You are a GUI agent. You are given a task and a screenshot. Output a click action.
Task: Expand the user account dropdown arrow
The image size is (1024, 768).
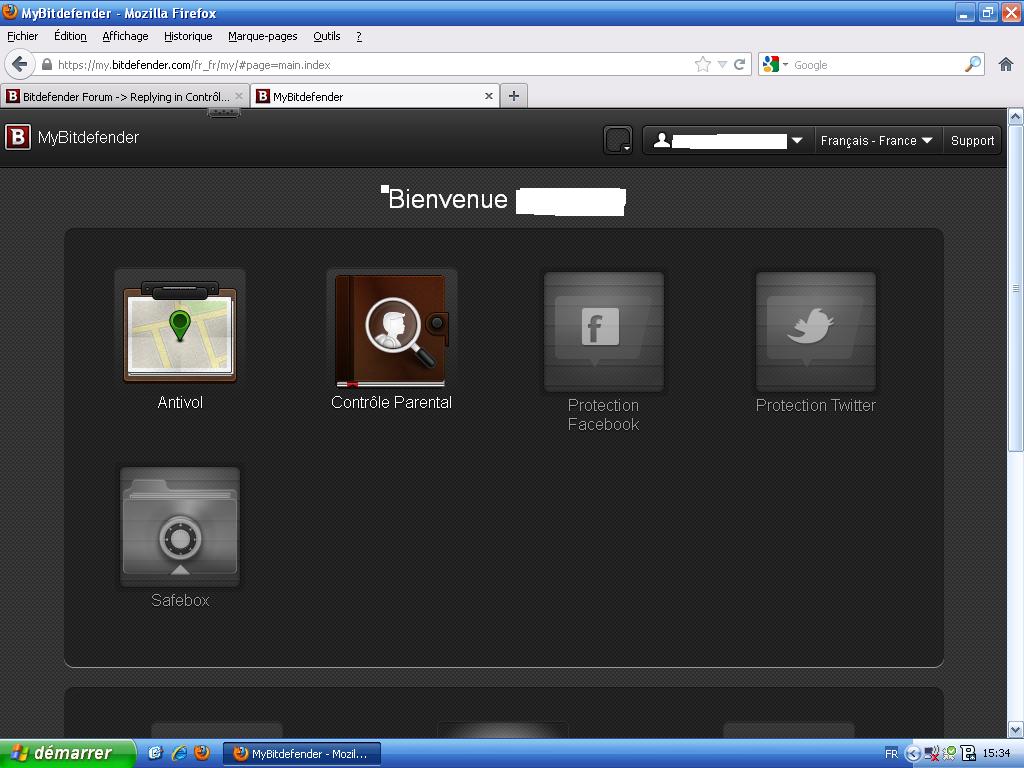click(x=797, y=140)
